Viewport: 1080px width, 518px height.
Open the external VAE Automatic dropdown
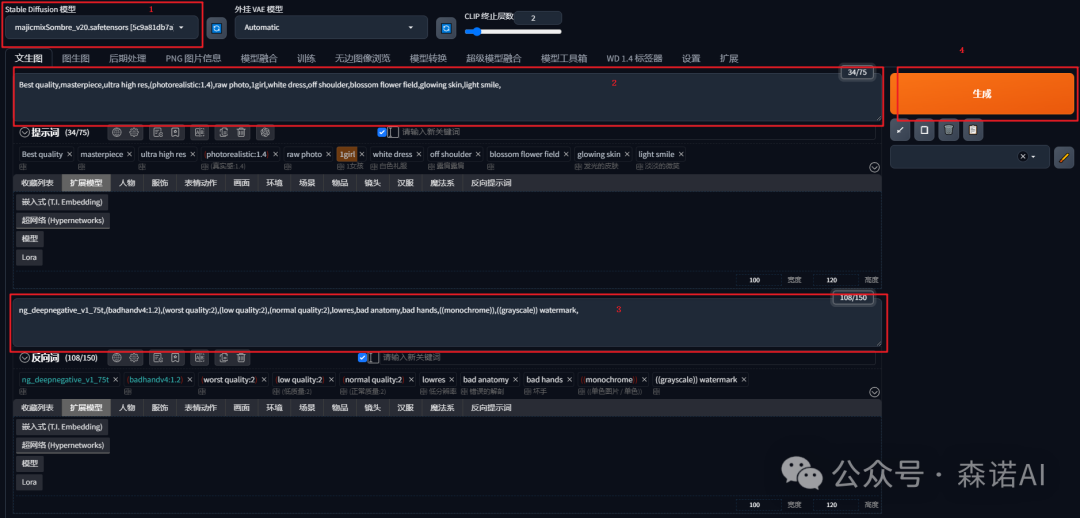click(331, 28)
